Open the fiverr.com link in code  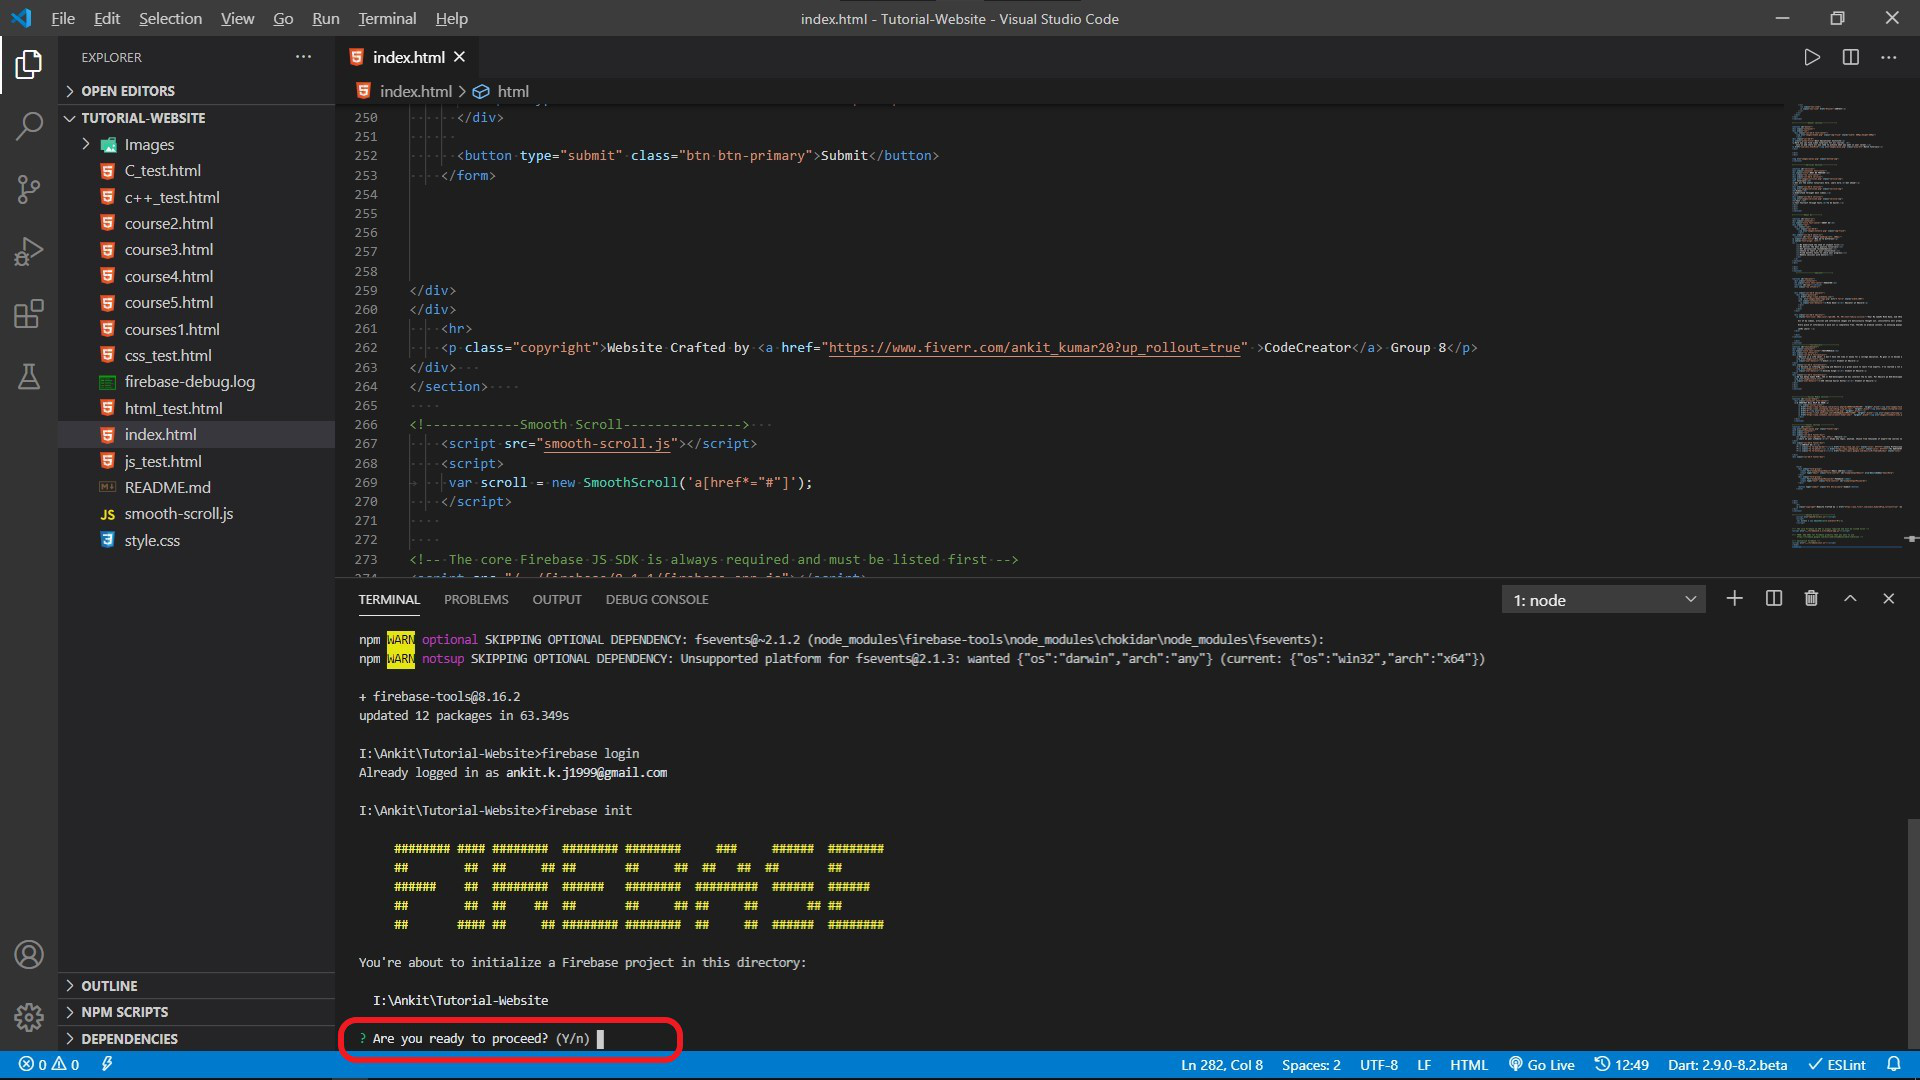(x=1034, y=348)
